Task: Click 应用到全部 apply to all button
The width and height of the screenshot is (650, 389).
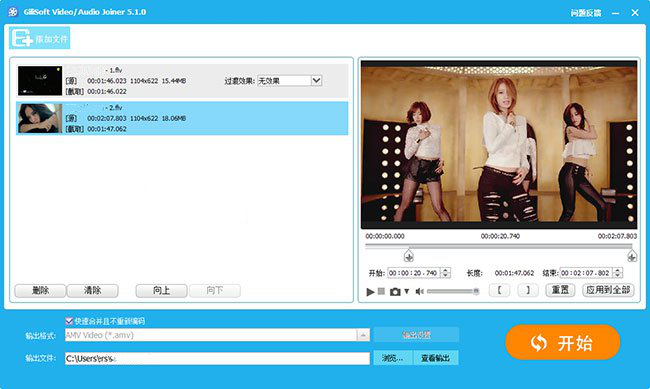Action: pyautogui.click(x=608, y=290)
